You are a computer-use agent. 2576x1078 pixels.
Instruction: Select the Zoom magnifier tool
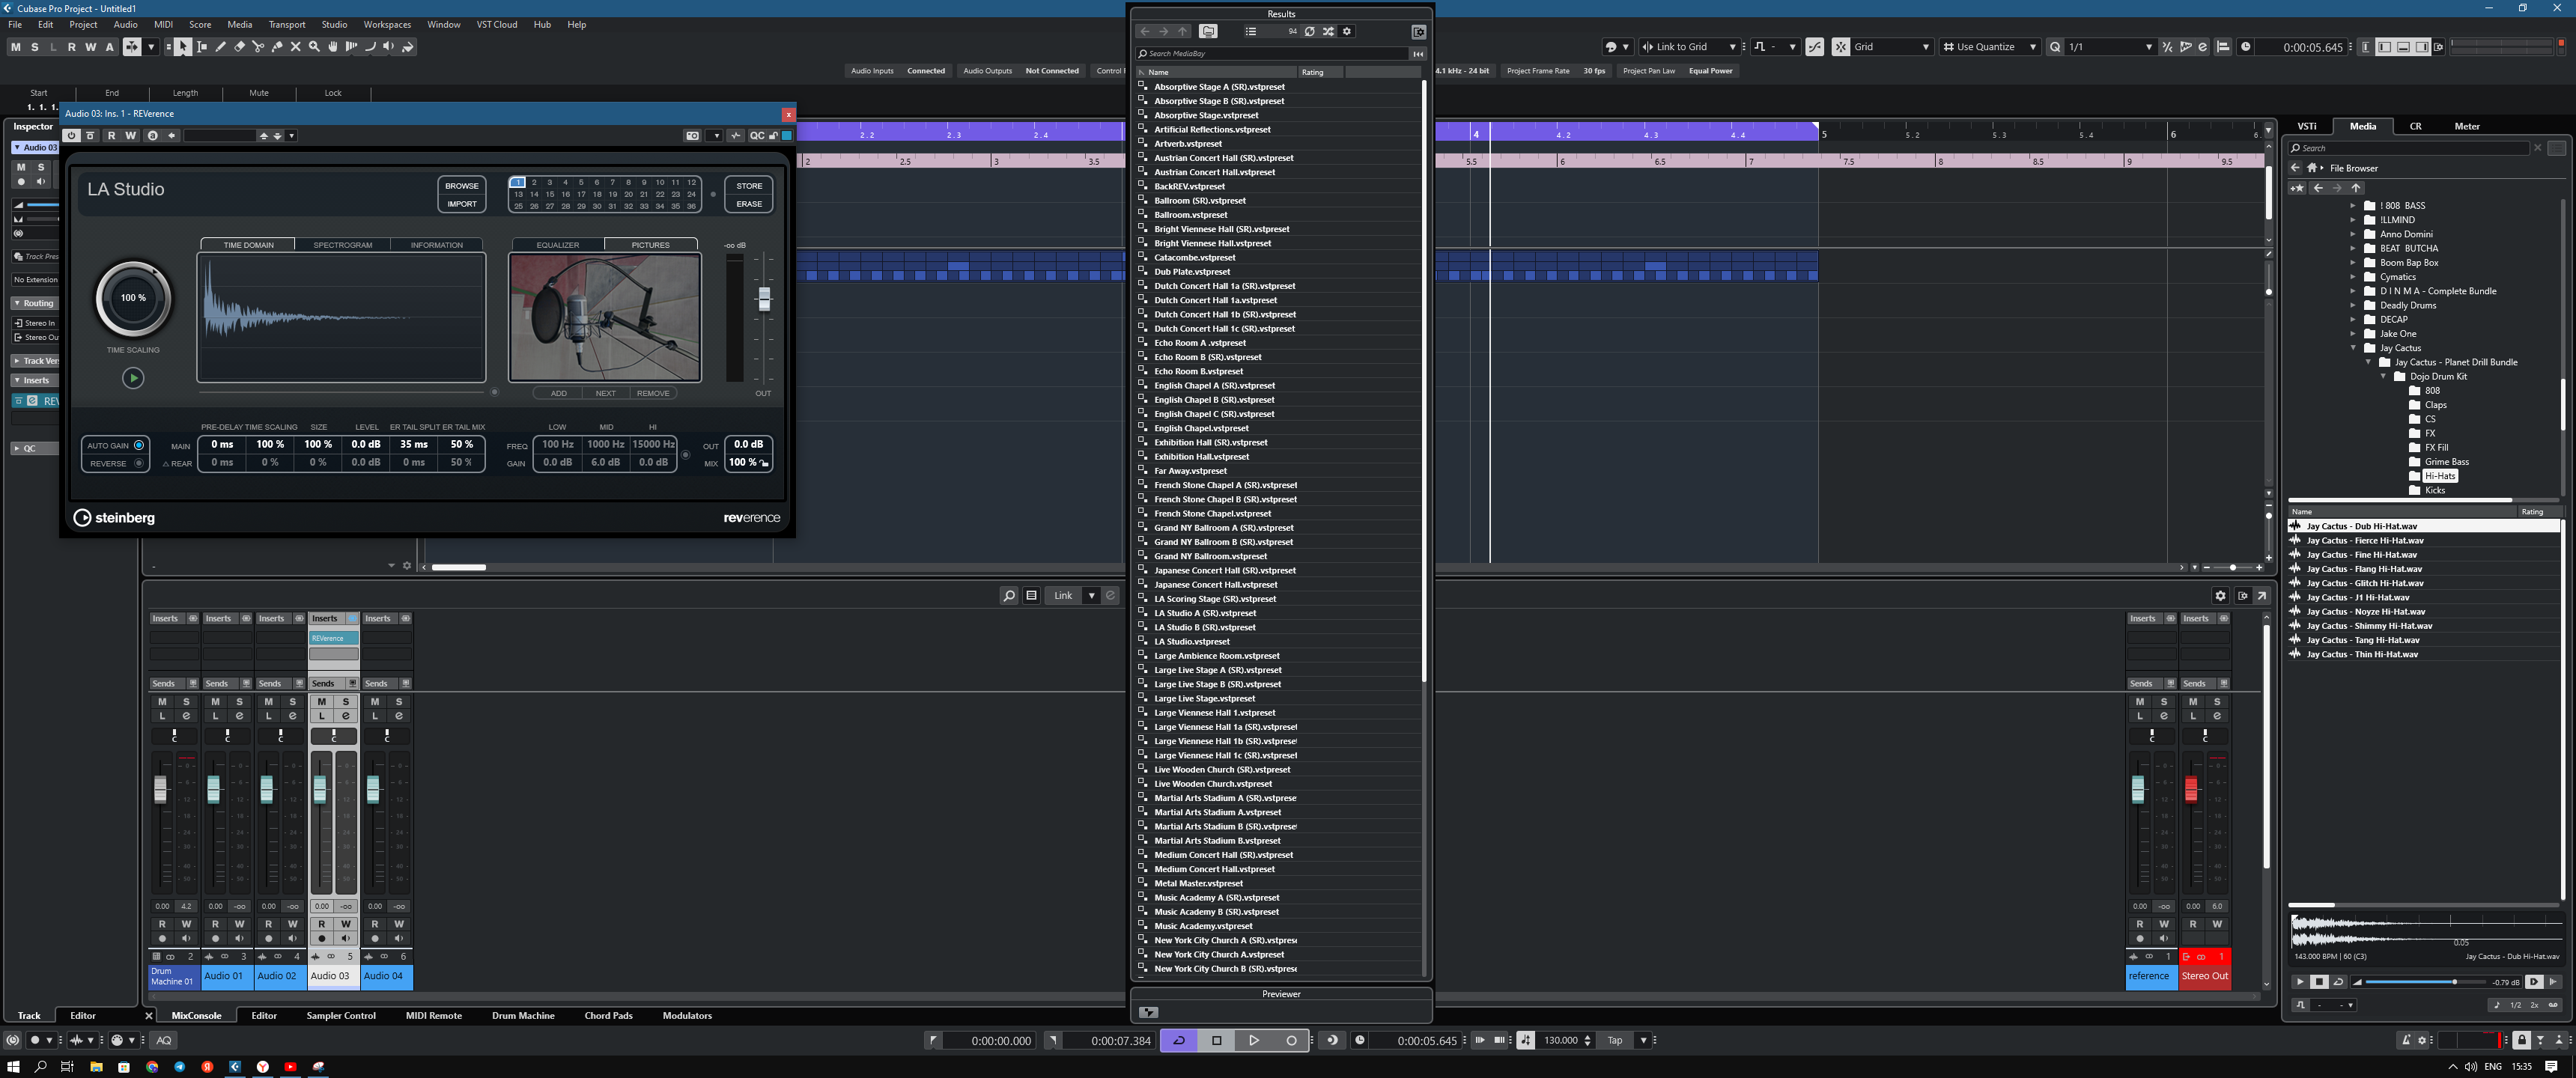[314, 47]
